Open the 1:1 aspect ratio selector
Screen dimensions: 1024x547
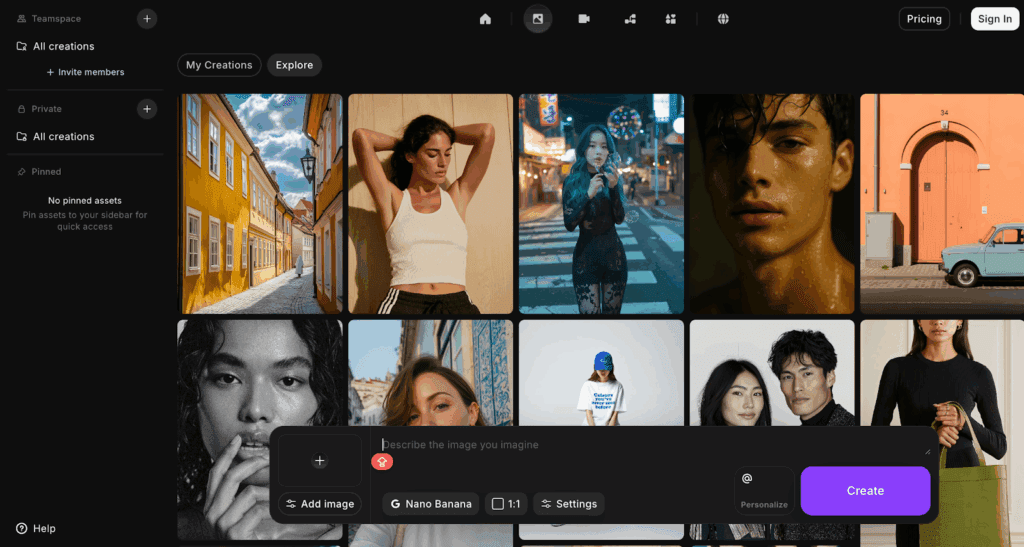[x=506, y=504]
